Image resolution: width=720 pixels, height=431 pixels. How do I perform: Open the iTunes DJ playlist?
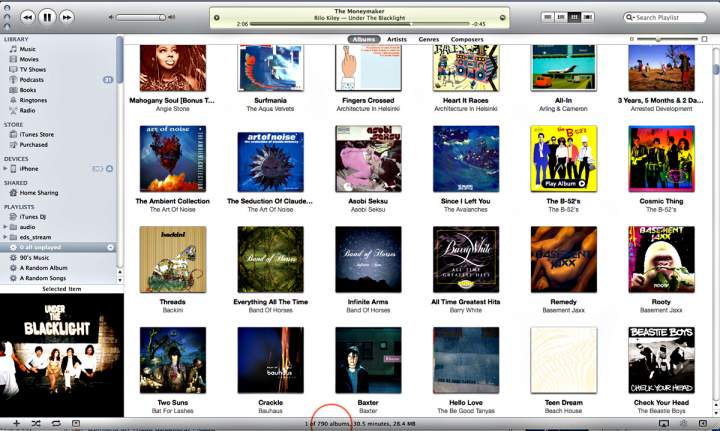[x=32, y=217]
